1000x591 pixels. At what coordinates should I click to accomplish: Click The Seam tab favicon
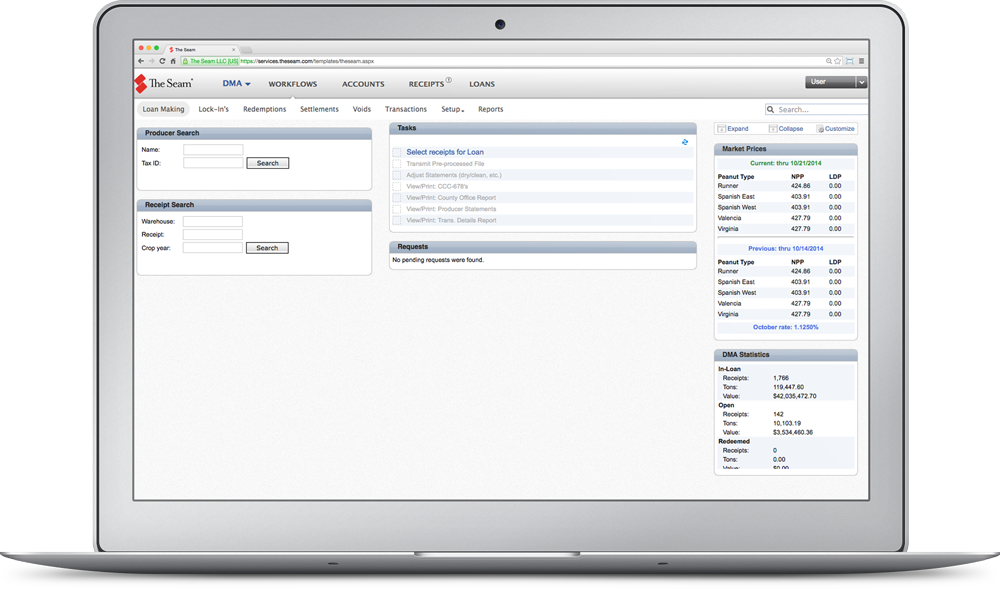[x=171, y=50]
